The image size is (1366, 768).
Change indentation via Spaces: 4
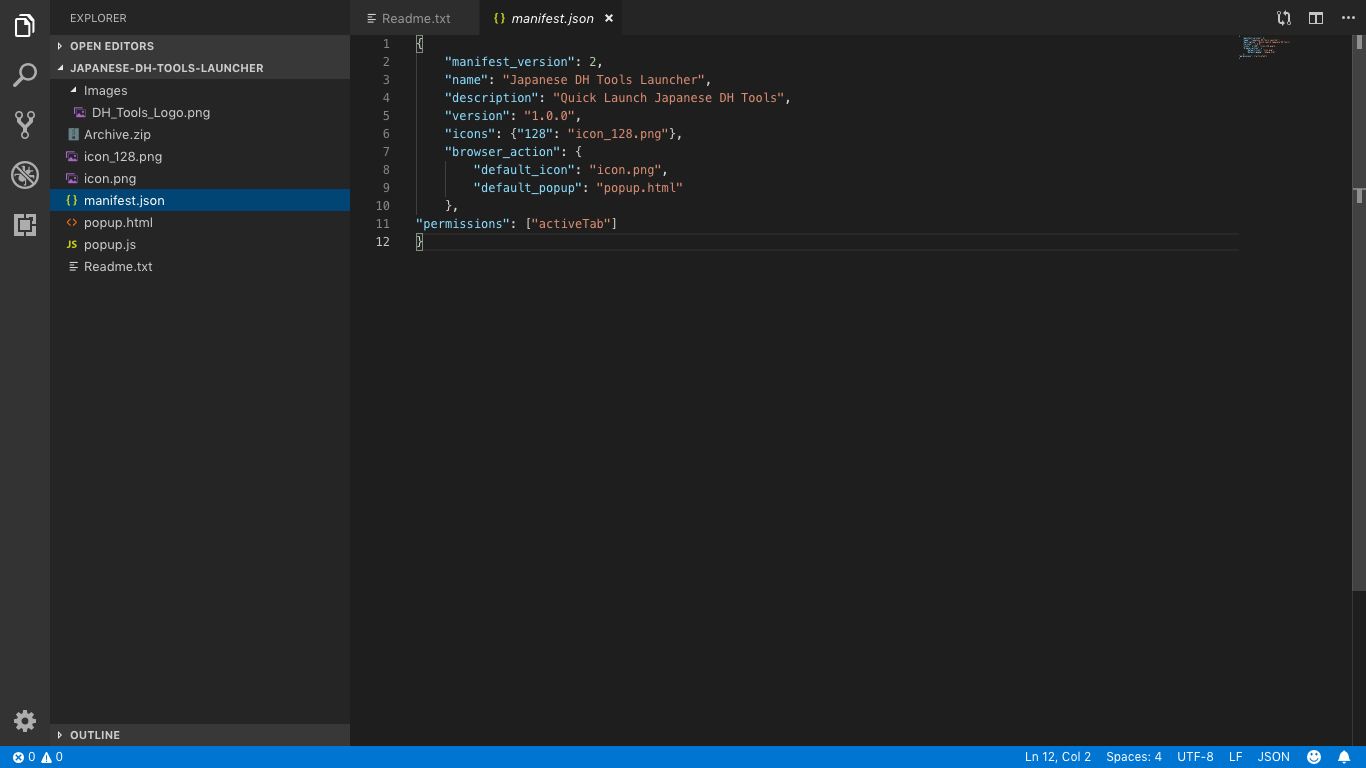[x=1134, y=757]
